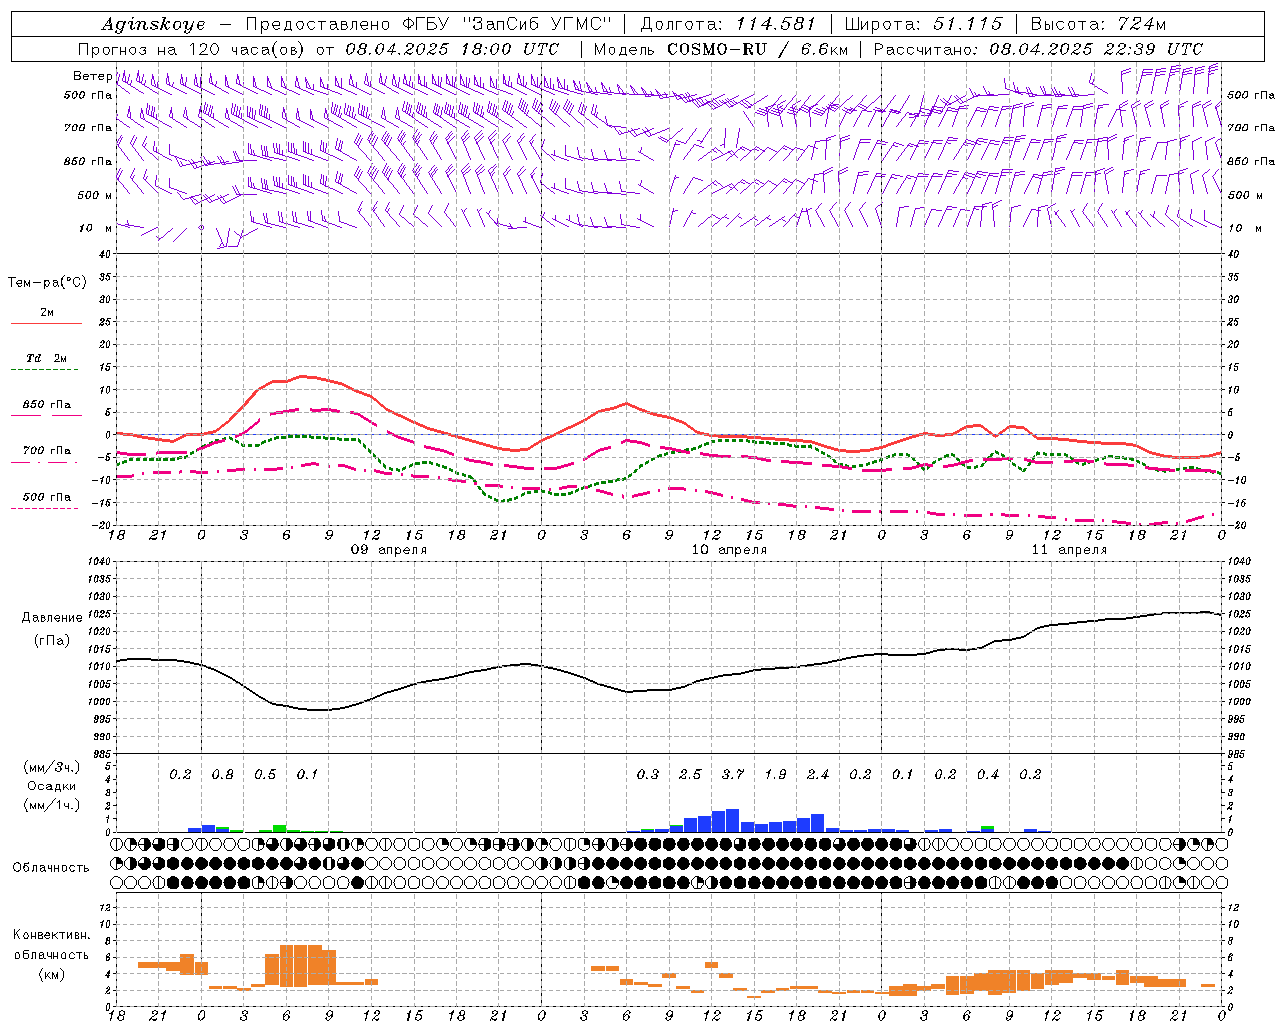Click the "Осадки" precipitation label

(x=50, y=786)
